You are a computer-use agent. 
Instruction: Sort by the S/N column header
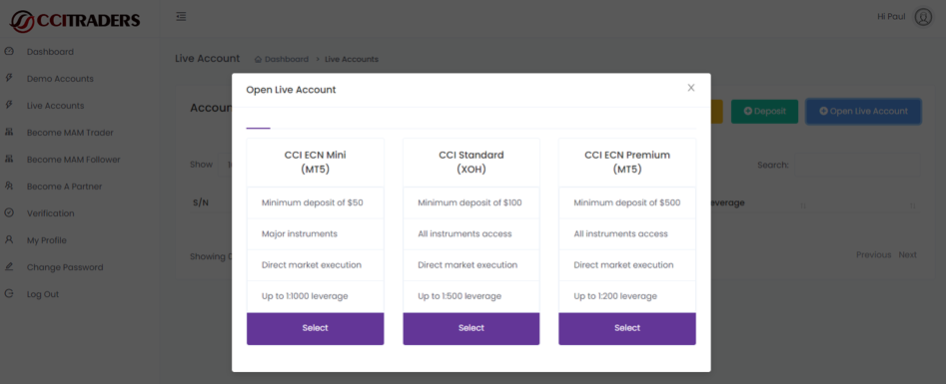point(201,203)
